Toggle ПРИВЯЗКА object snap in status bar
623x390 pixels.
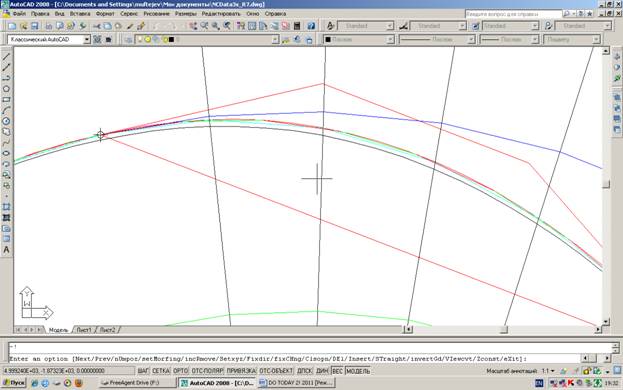tap(241, 371)
